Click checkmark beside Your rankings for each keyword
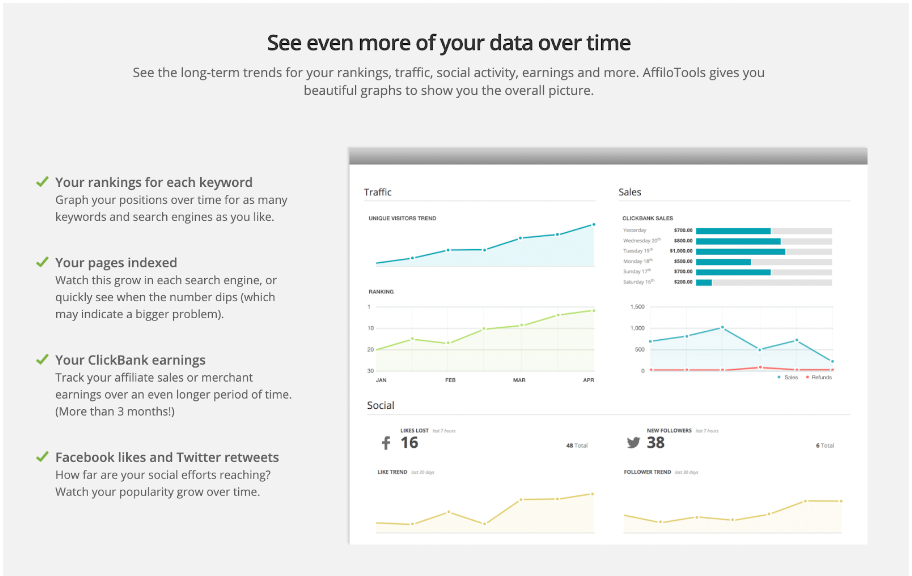Image resolution: width=912 pixels, height=576 pixels. [42, 182]
